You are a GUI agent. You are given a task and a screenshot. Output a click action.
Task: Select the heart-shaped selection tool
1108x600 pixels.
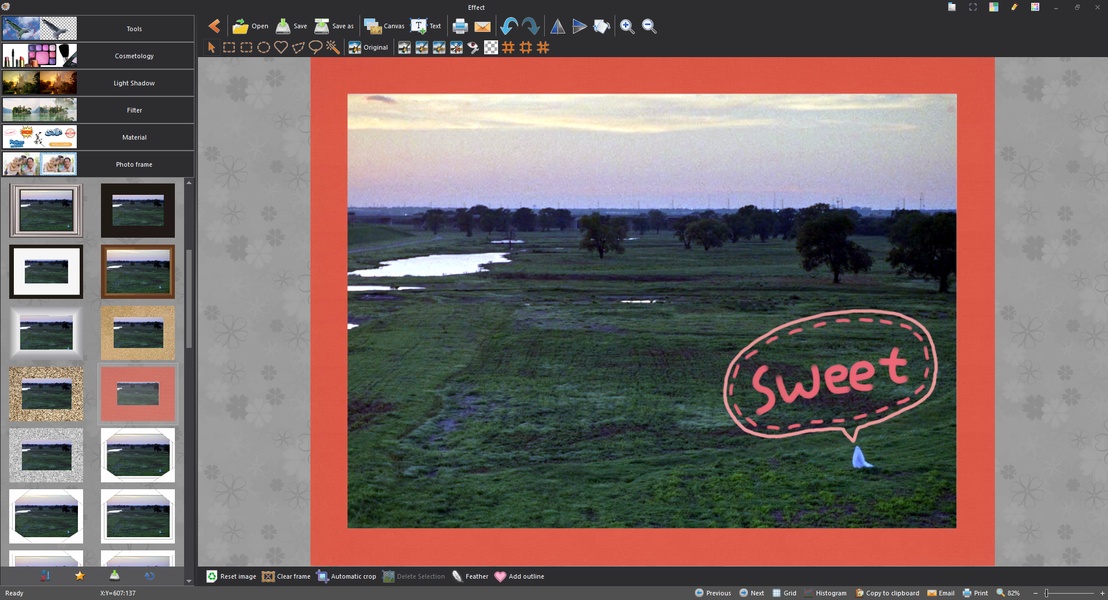(x=281, y=47)
